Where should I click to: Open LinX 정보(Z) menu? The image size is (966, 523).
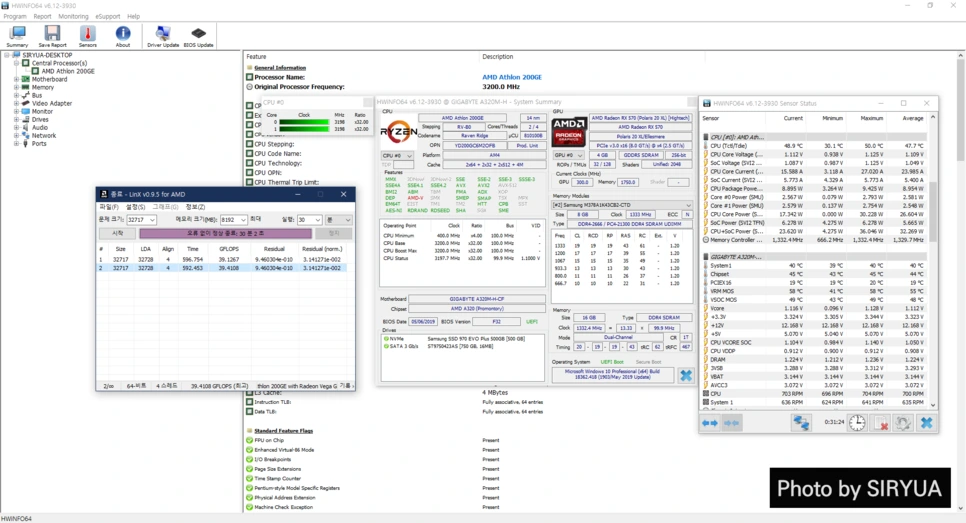195,207
